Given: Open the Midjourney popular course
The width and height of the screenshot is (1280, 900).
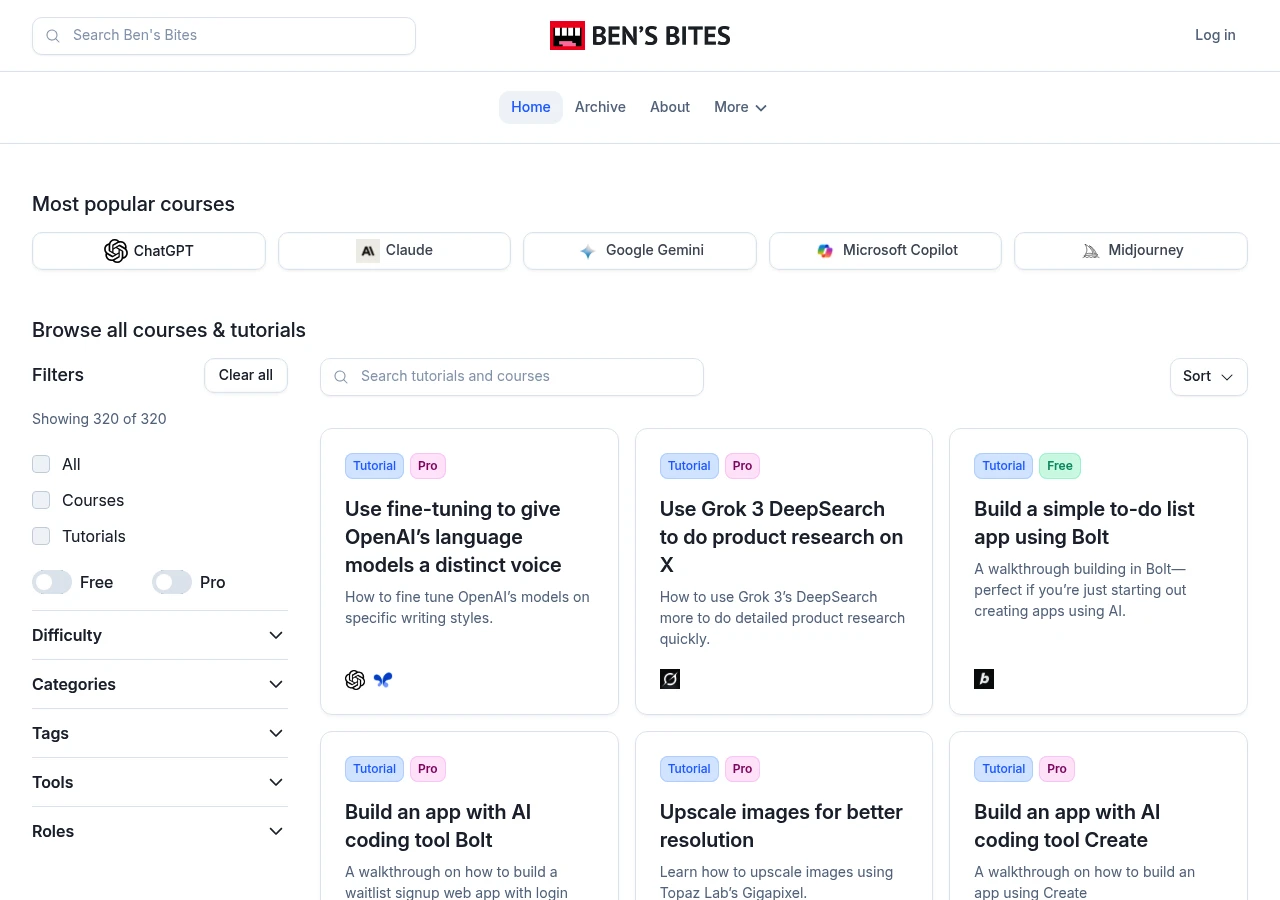Looking at the screenshot, I should click(x=1131, y=251).
